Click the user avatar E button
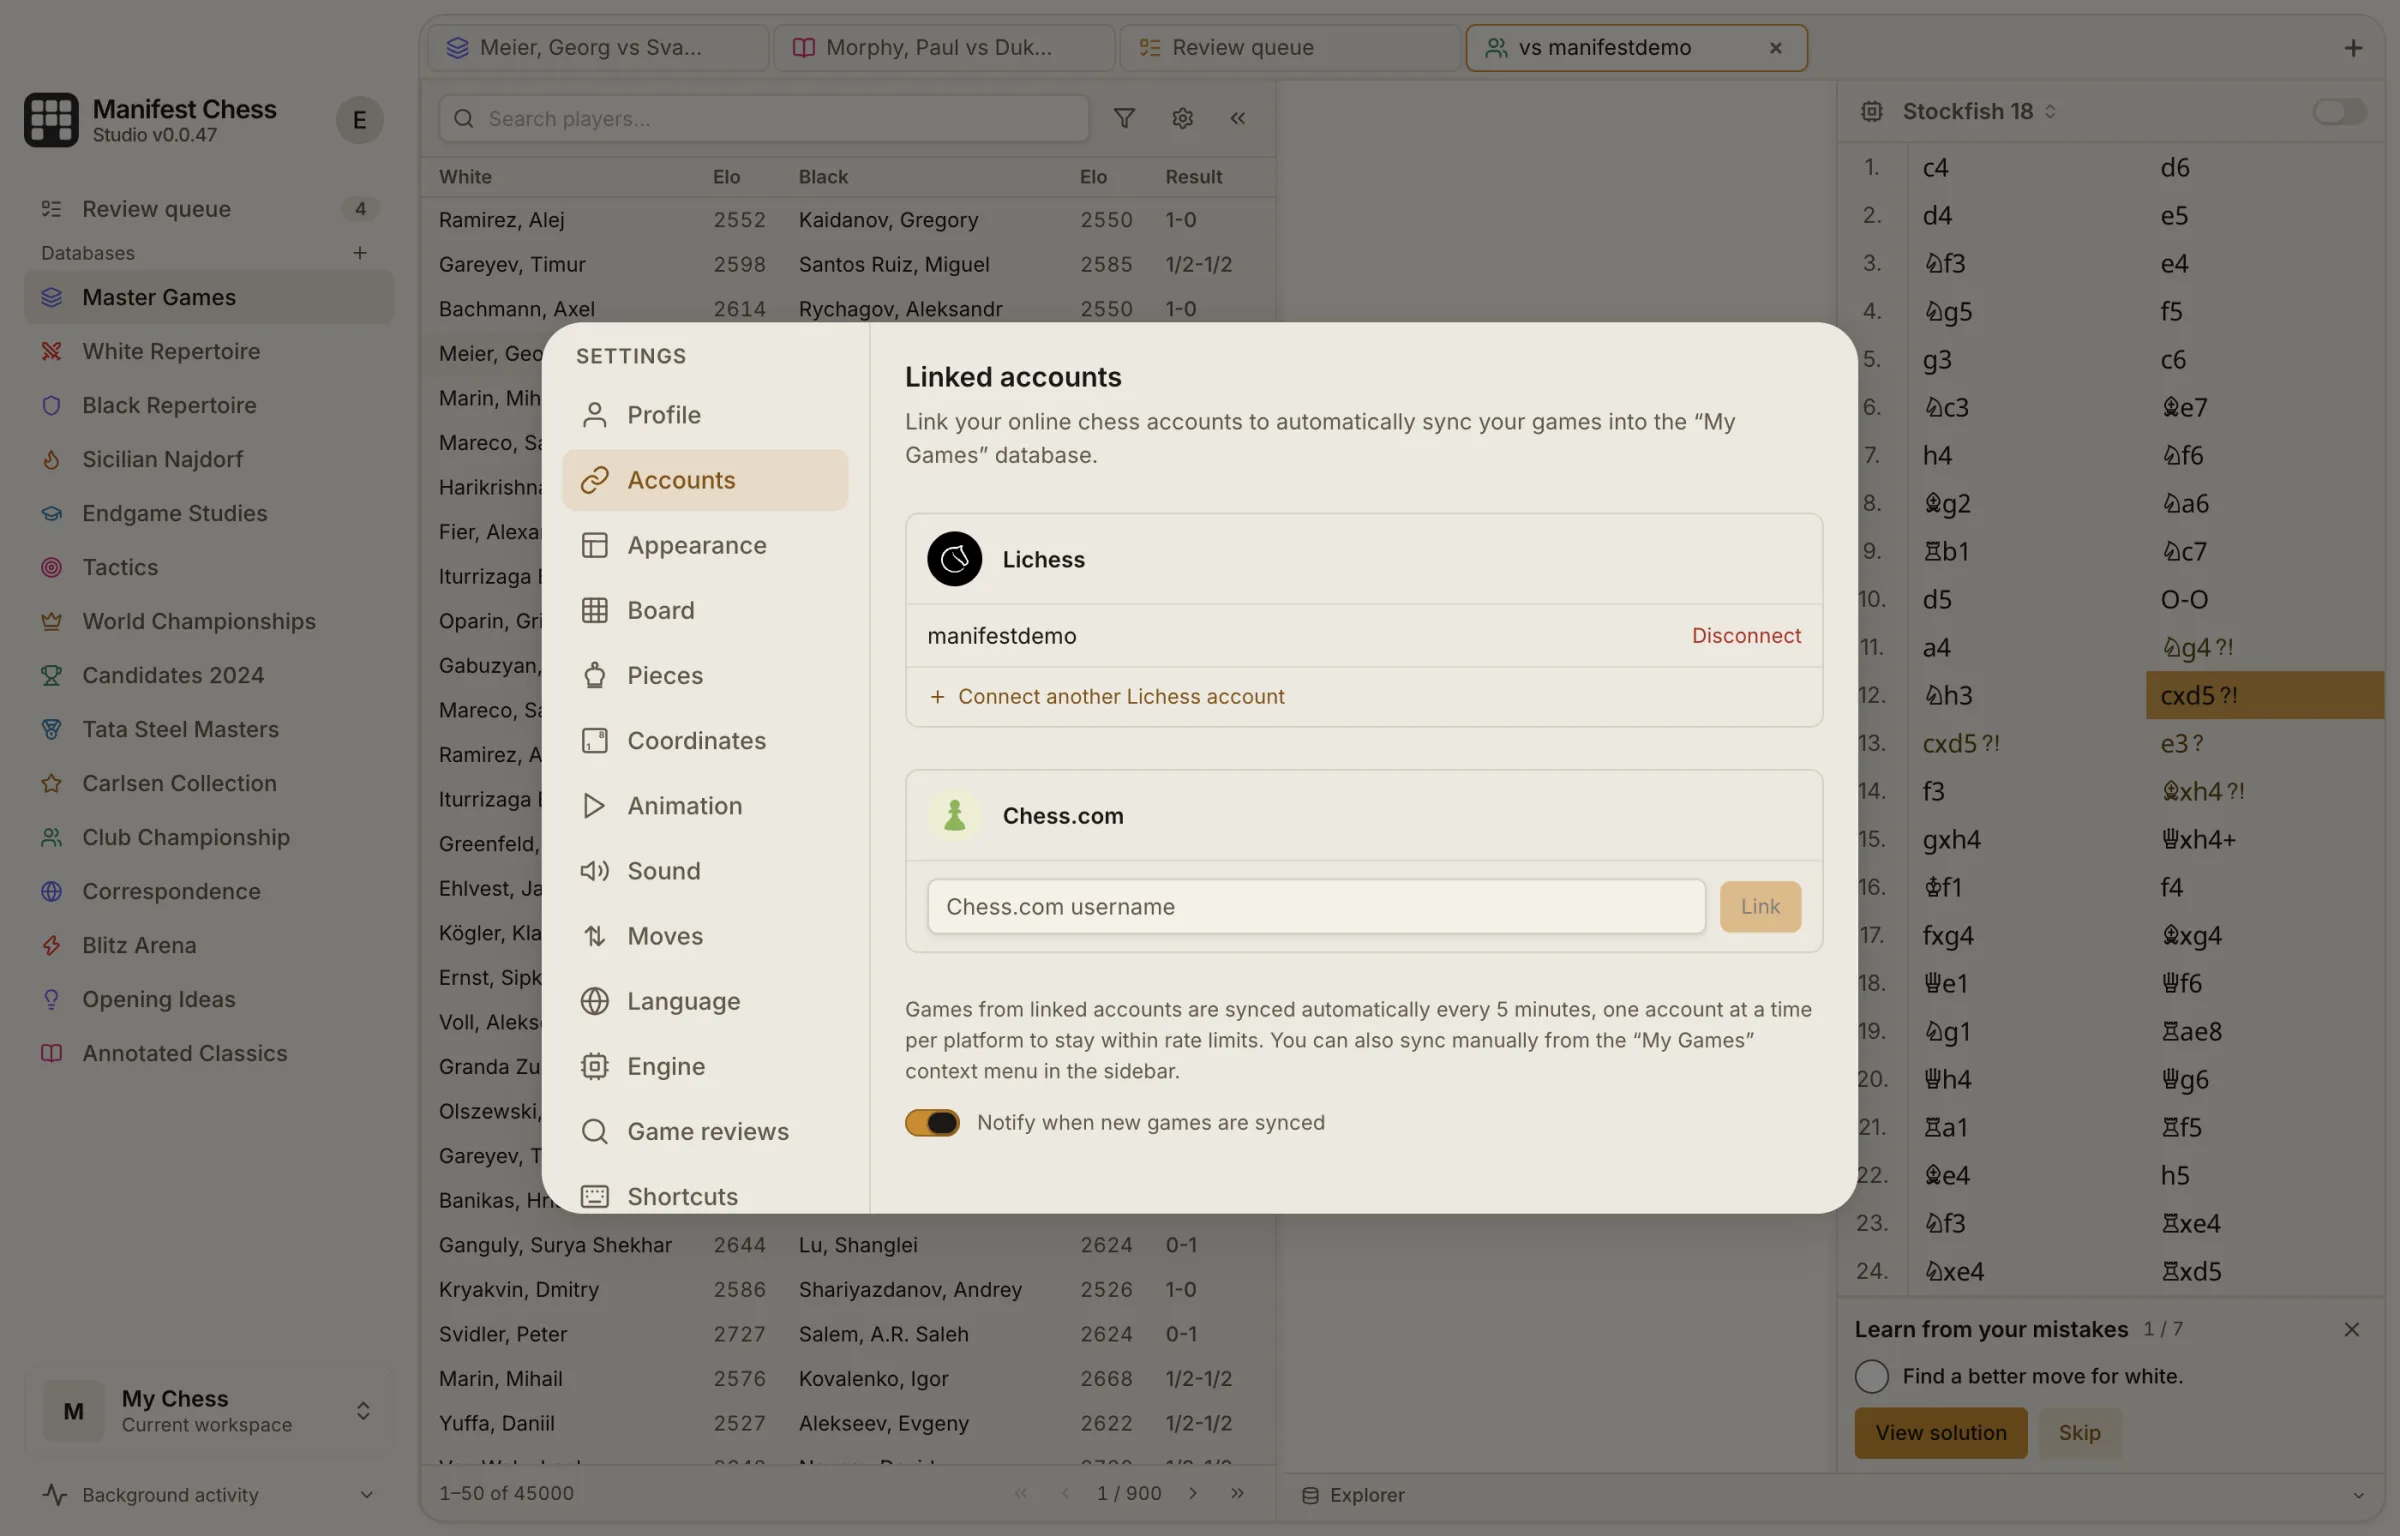The width and height of the screenshot is (2400, 1536). (x=359, y=120)
